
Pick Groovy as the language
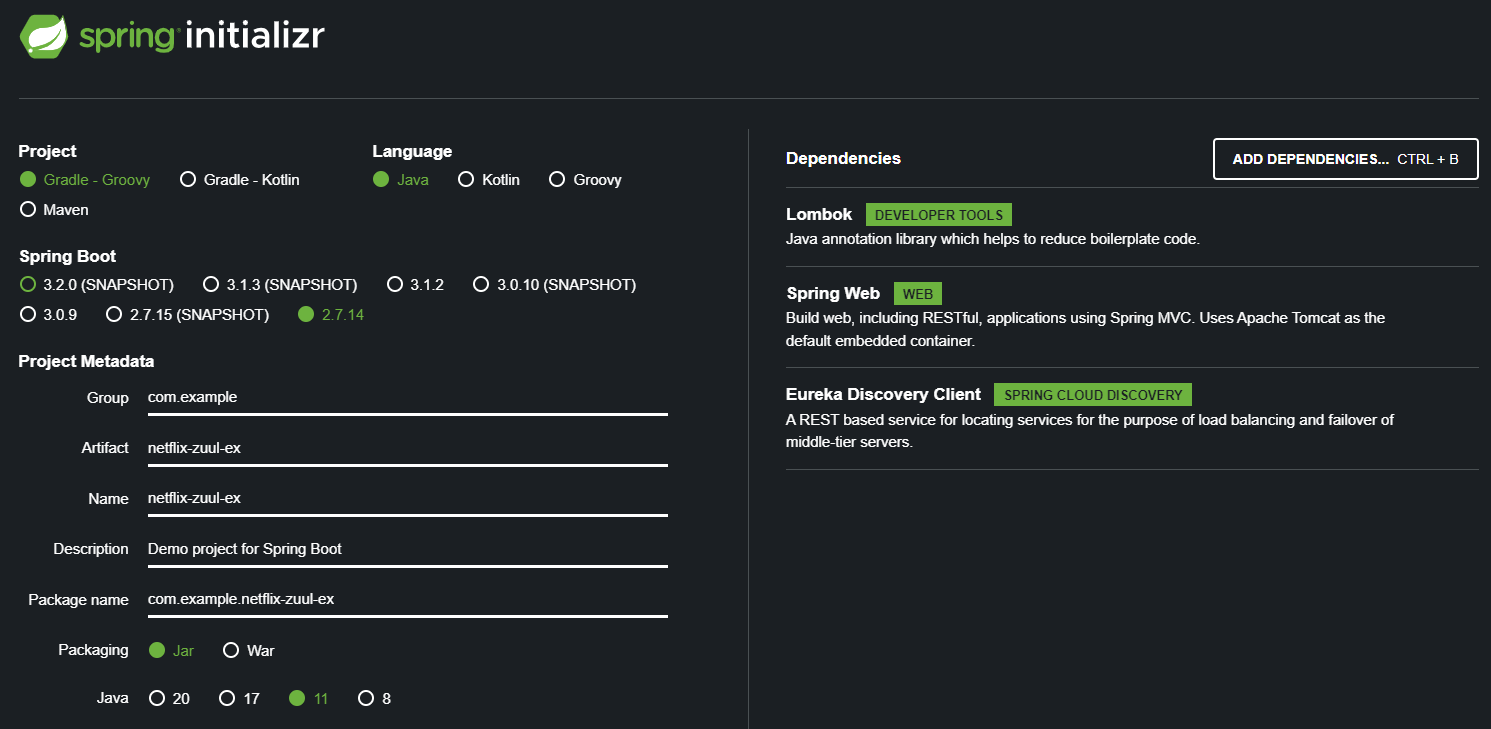tap(586, 180)
